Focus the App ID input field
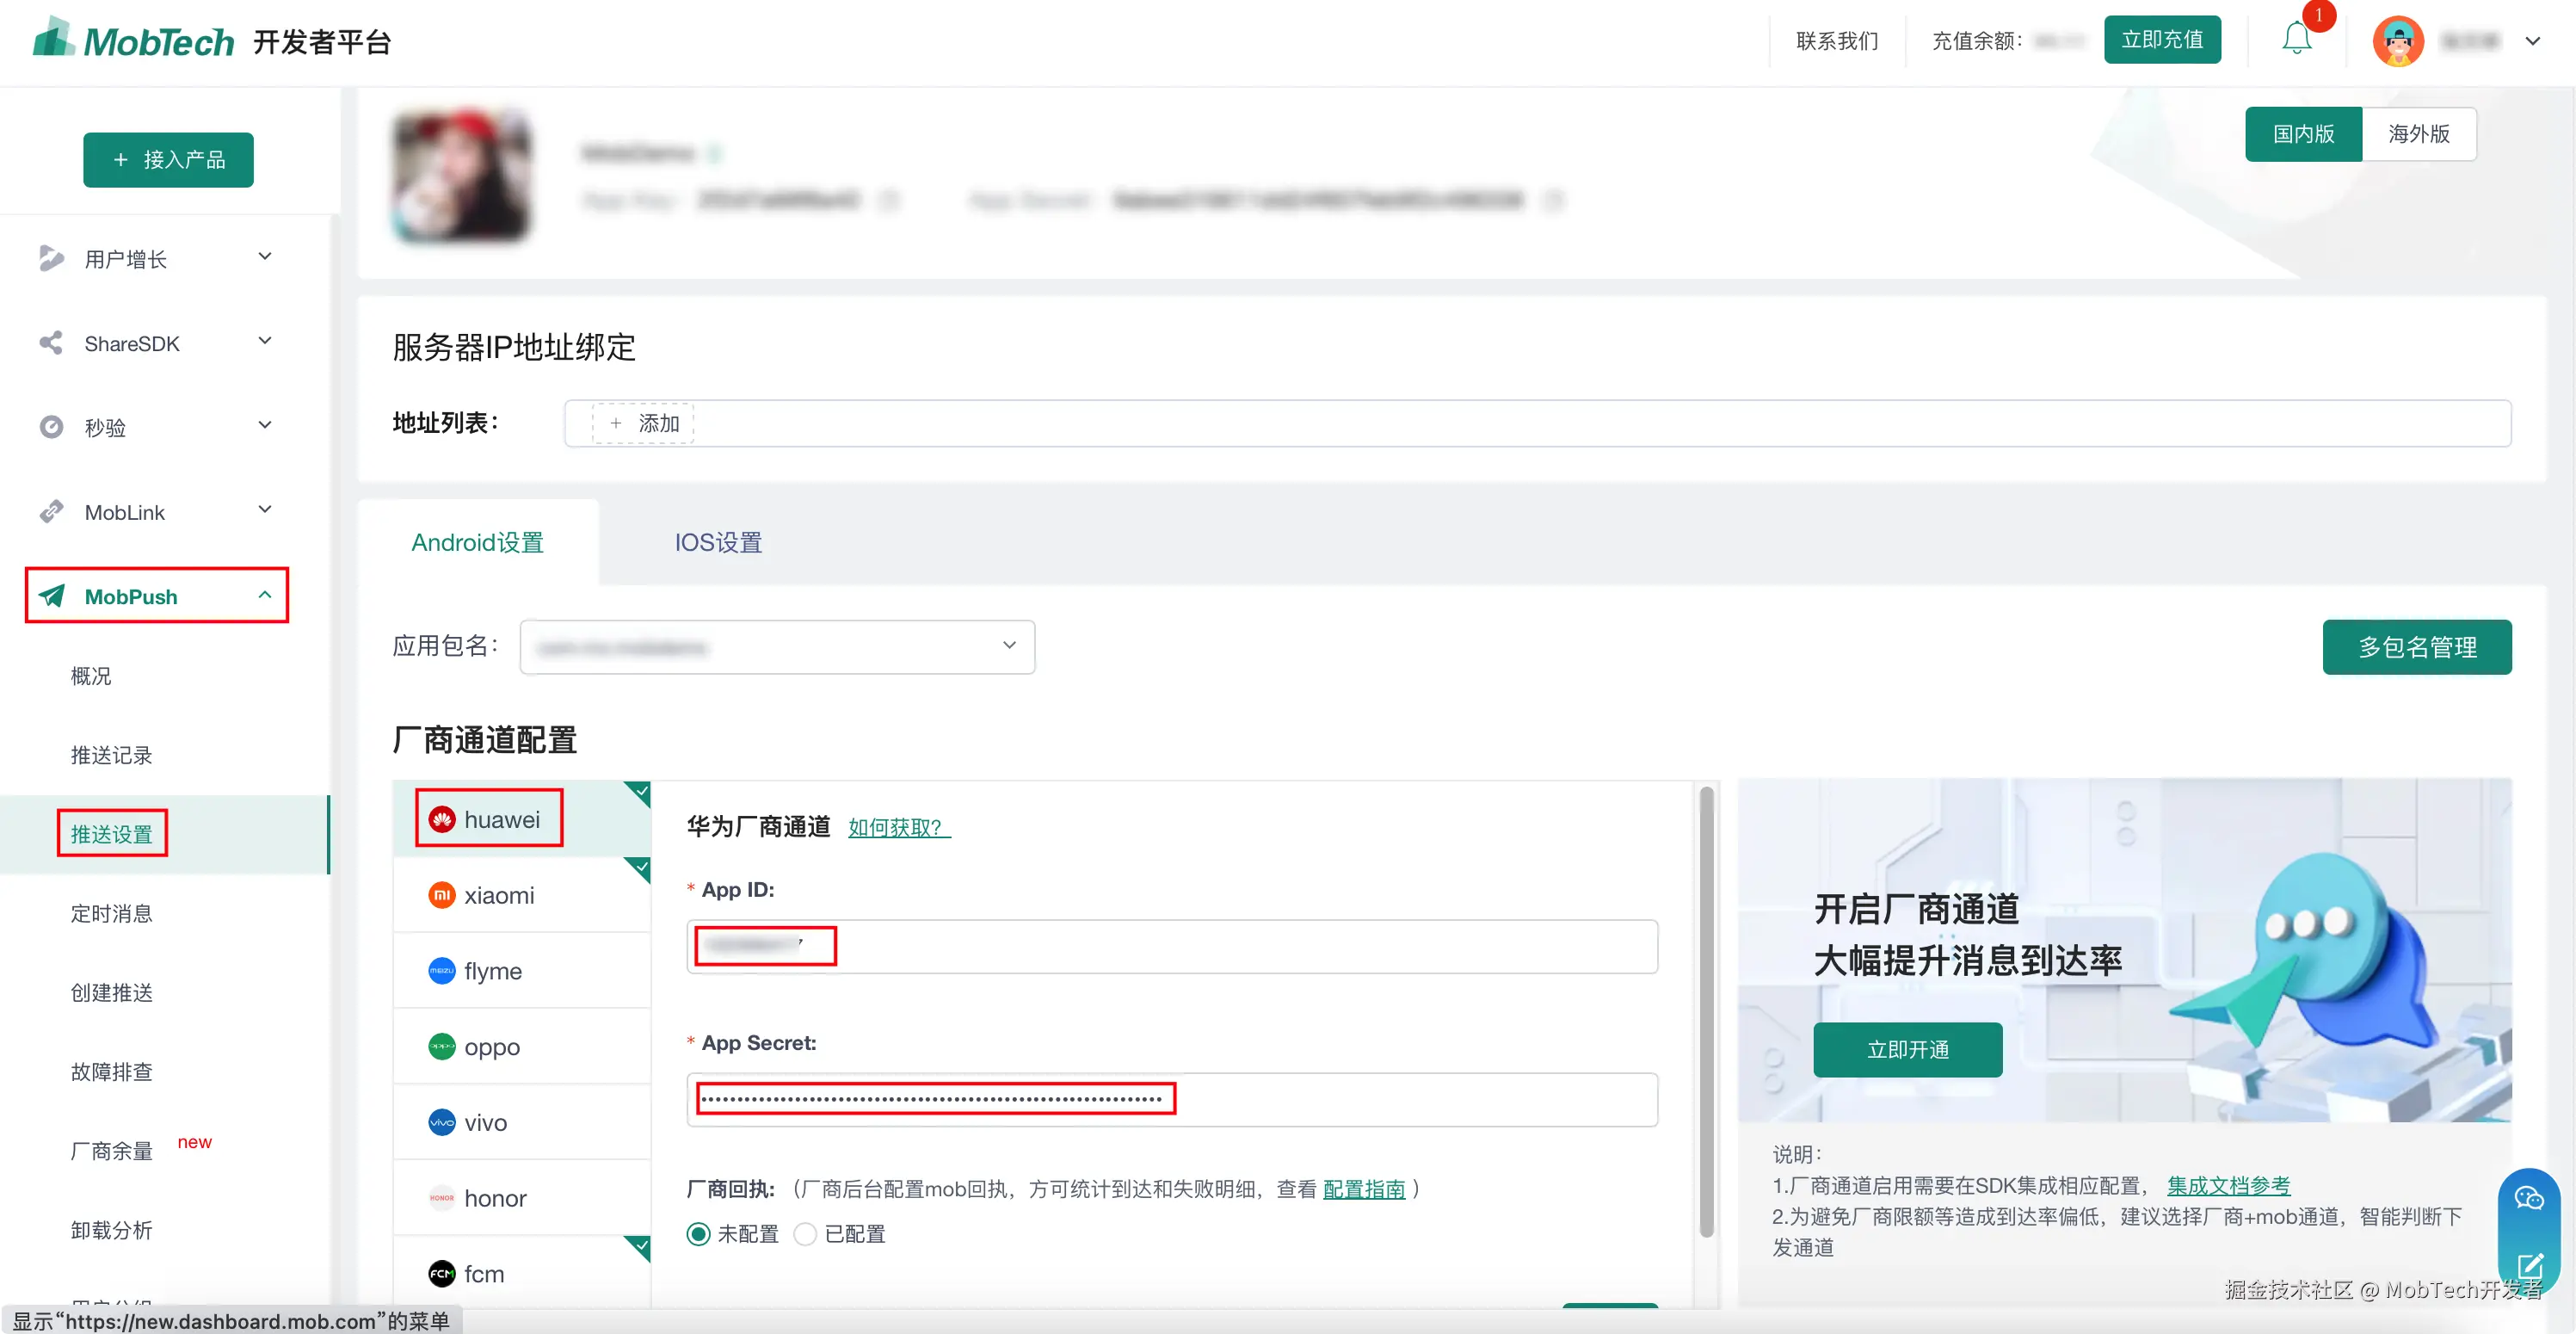 click(x=1172, y=946)
